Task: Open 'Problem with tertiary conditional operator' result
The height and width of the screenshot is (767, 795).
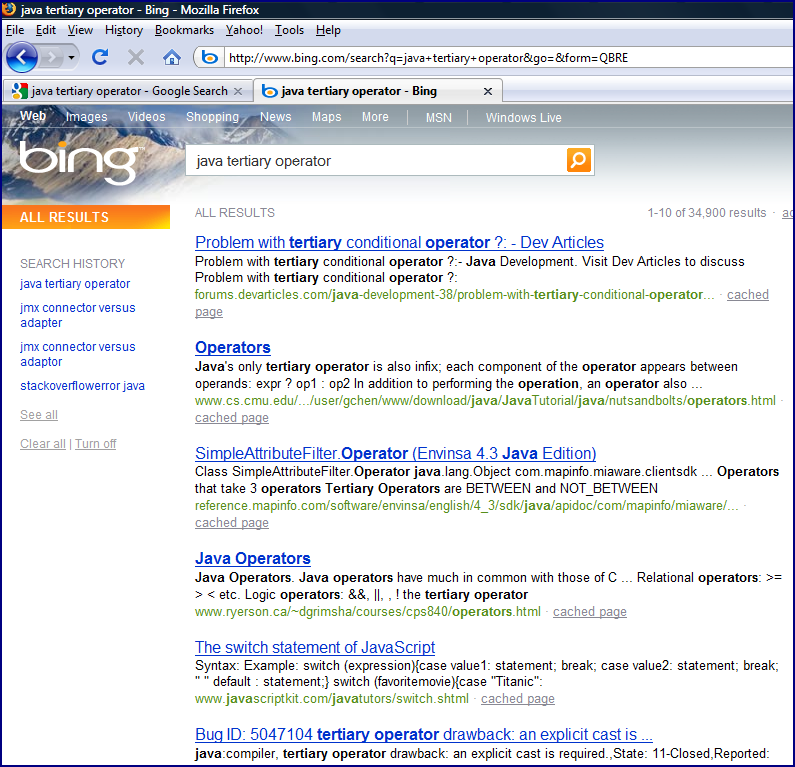Action: (400, 242)
